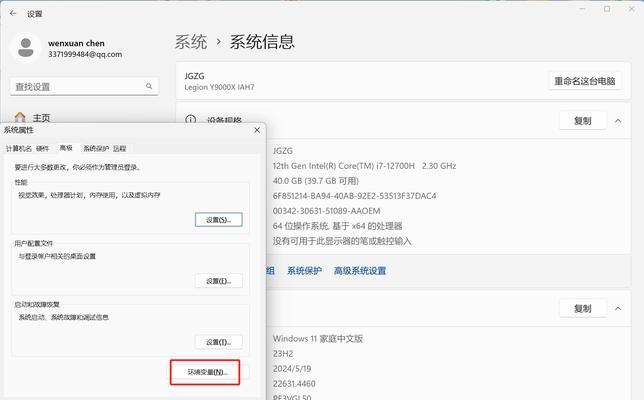The width and height of the screenshot is (644, 400).
Task: Click the 环境变量(N) button
Action: 207,372
